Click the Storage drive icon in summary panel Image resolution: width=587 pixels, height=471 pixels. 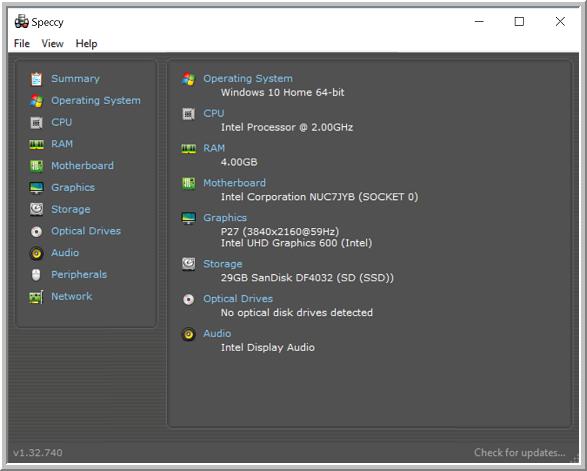[x=188, y=264]
